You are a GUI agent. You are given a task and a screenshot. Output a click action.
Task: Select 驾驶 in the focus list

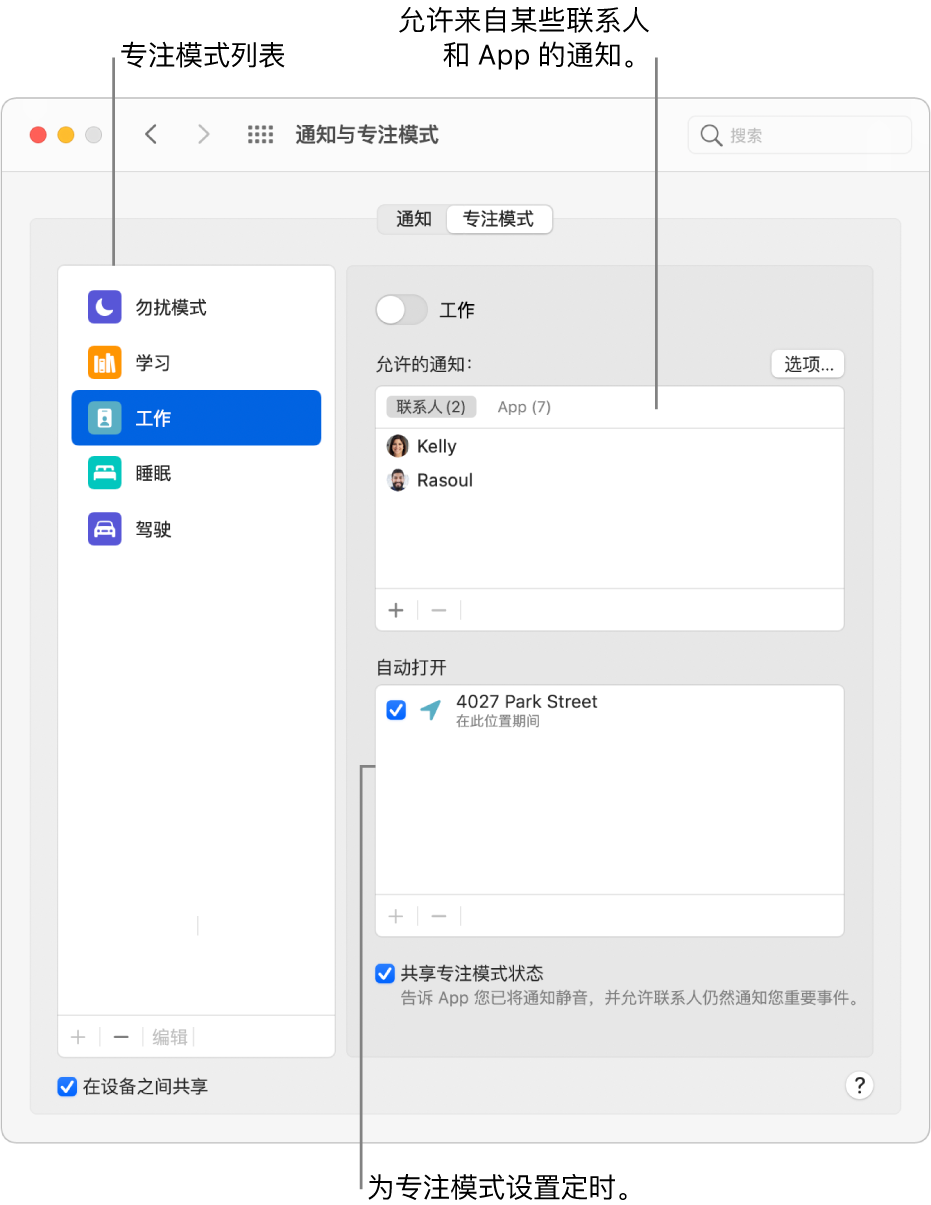click(196, 529)
